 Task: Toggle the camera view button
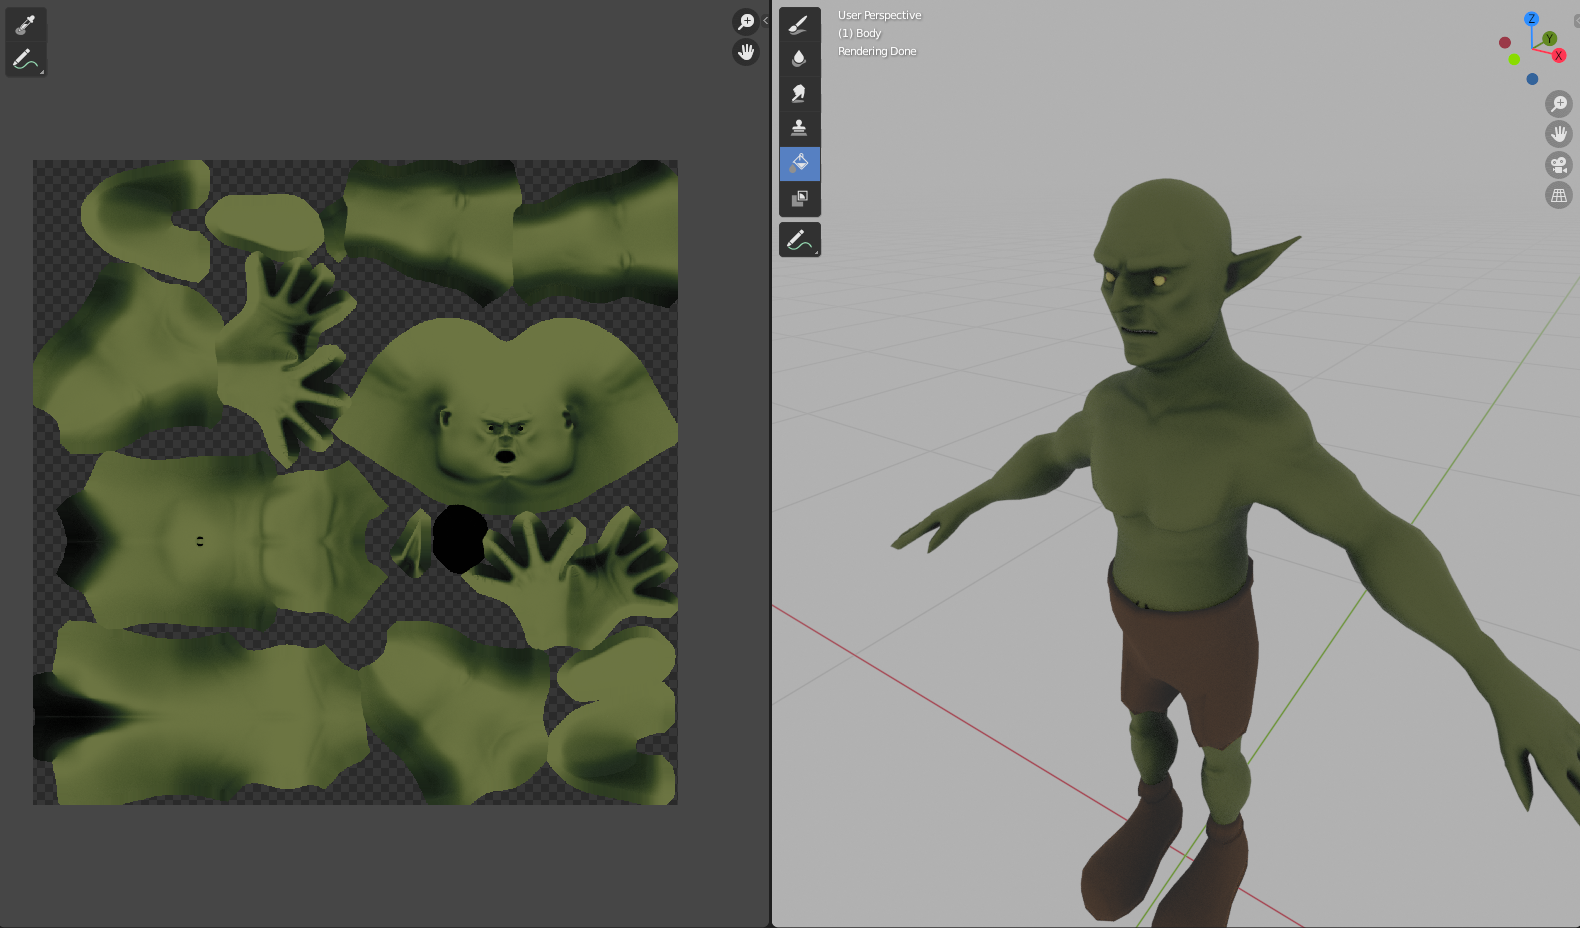1559,165
